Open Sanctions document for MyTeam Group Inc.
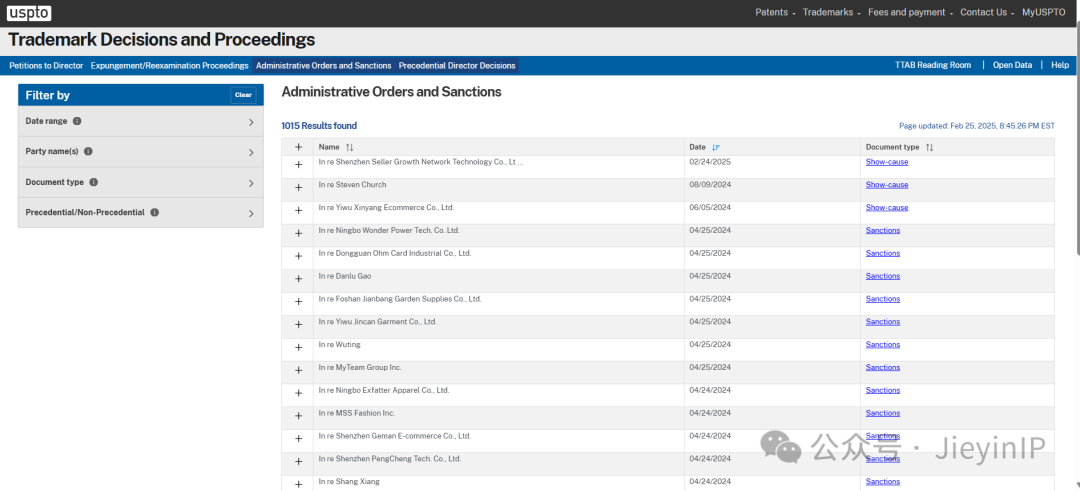Screen dimensions: 1080x491 (x=882, y=367)
